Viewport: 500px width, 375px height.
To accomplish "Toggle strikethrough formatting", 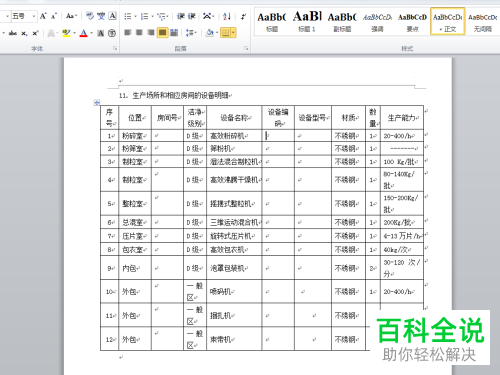I will (x=13, y=33).
